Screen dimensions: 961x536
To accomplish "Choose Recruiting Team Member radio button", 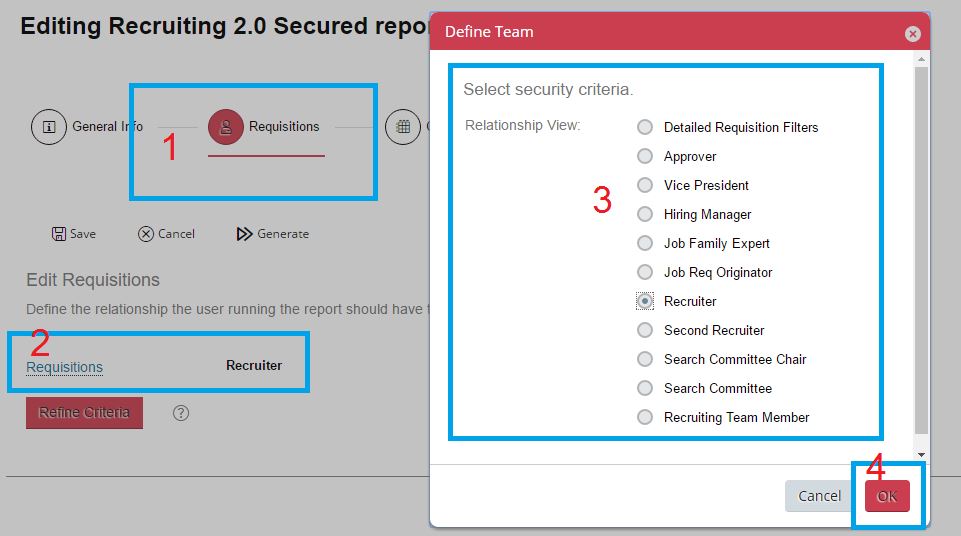I will tap(645, 417).
